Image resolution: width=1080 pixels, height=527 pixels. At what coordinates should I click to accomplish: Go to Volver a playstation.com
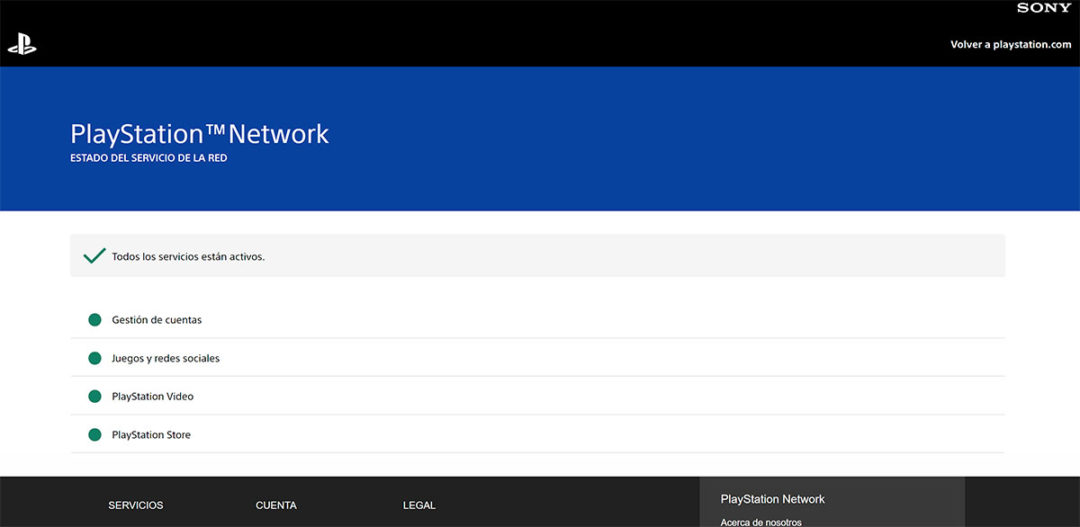(x=1010, y=44)
